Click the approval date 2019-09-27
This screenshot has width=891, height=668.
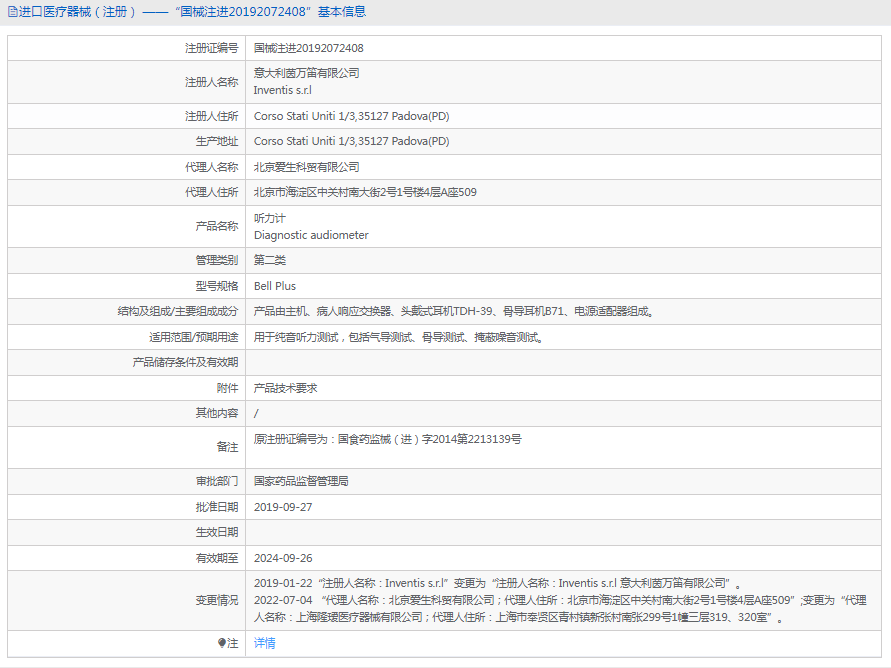(x=283, y=507)
